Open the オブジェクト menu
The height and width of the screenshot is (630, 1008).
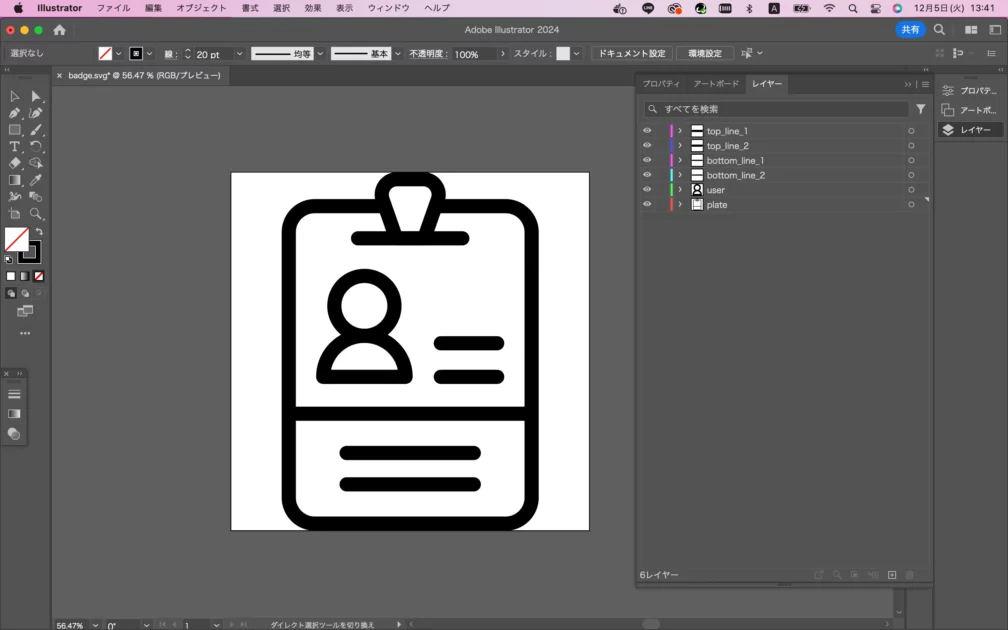[x=201, y=8]
